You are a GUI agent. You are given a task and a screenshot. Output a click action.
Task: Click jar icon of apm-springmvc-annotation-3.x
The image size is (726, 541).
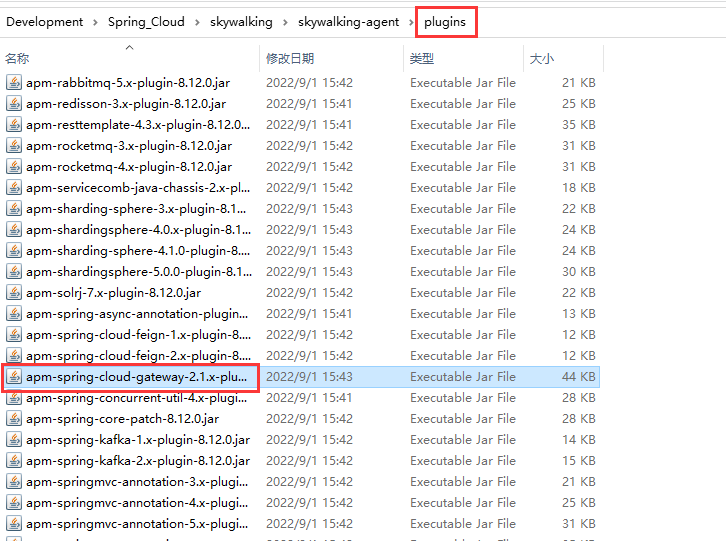tap(14, 481)
